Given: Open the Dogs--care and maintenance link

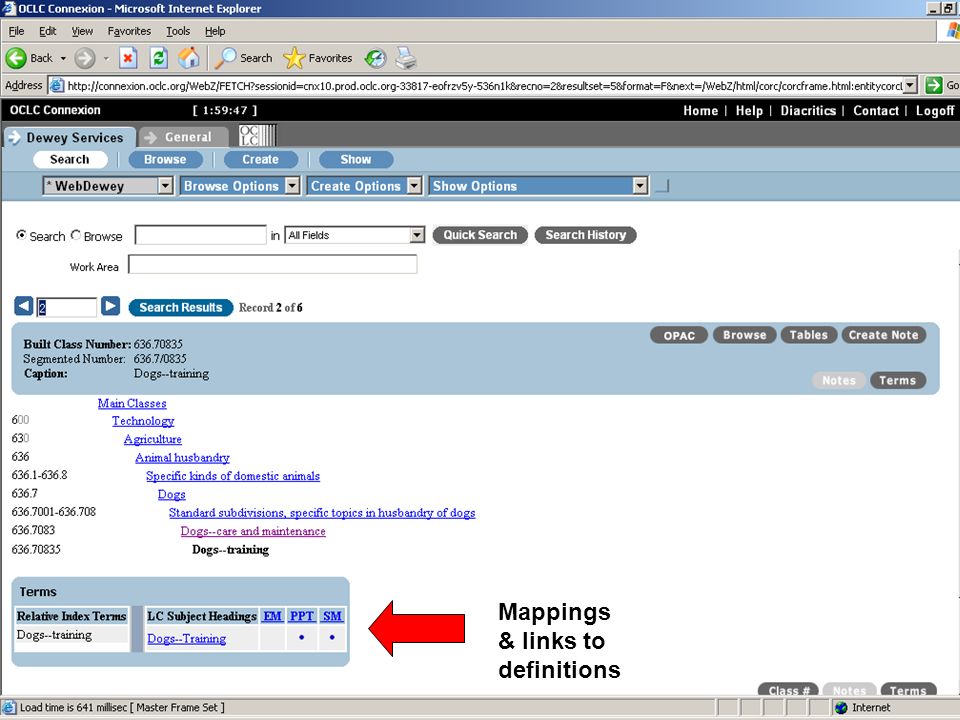Looking at the screenshot, I should [253, 531].
